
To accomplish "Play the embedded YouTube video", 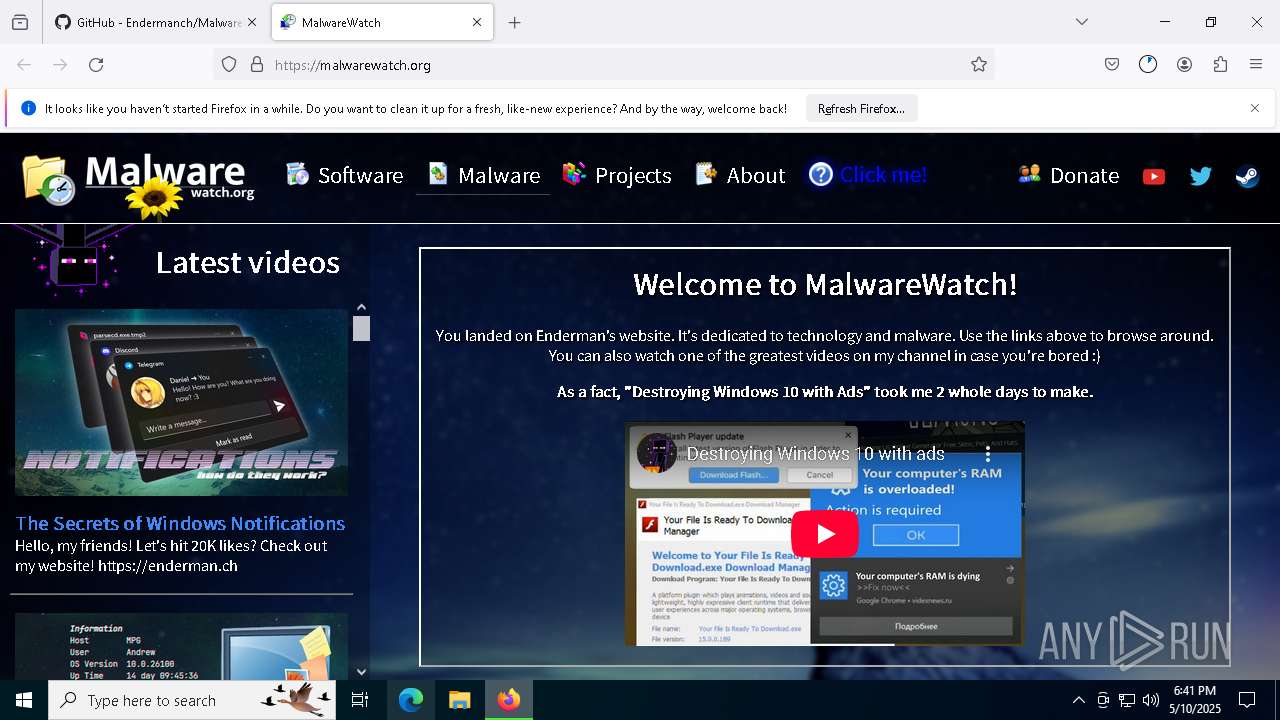I will pos(825,534).
